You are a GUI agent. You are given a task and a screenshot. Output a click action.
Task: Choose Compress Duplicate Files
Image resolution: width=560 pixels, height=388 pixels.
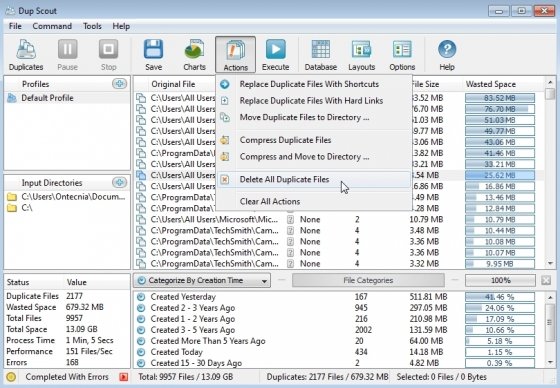click(314, 140)
